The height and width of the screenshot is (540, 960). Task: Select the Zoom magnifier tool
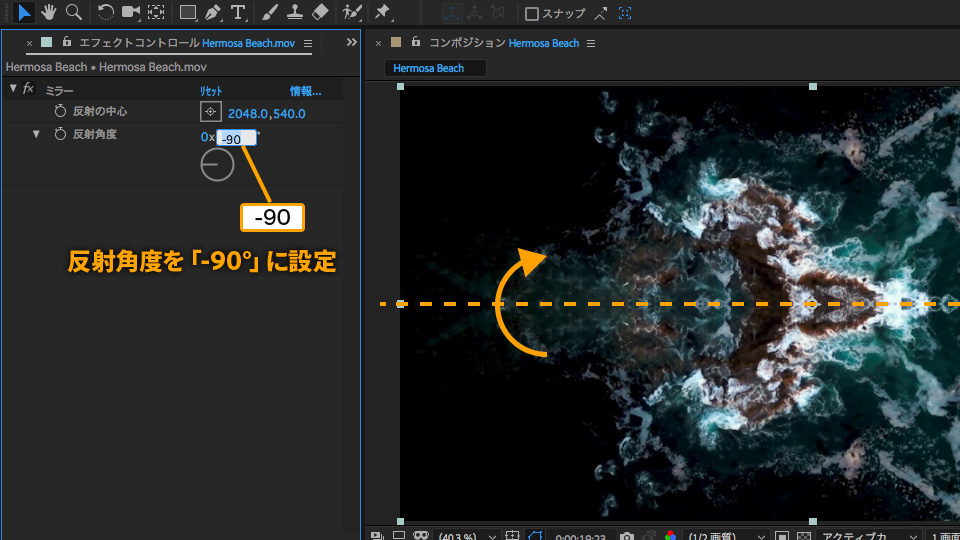tap(74, 12)
